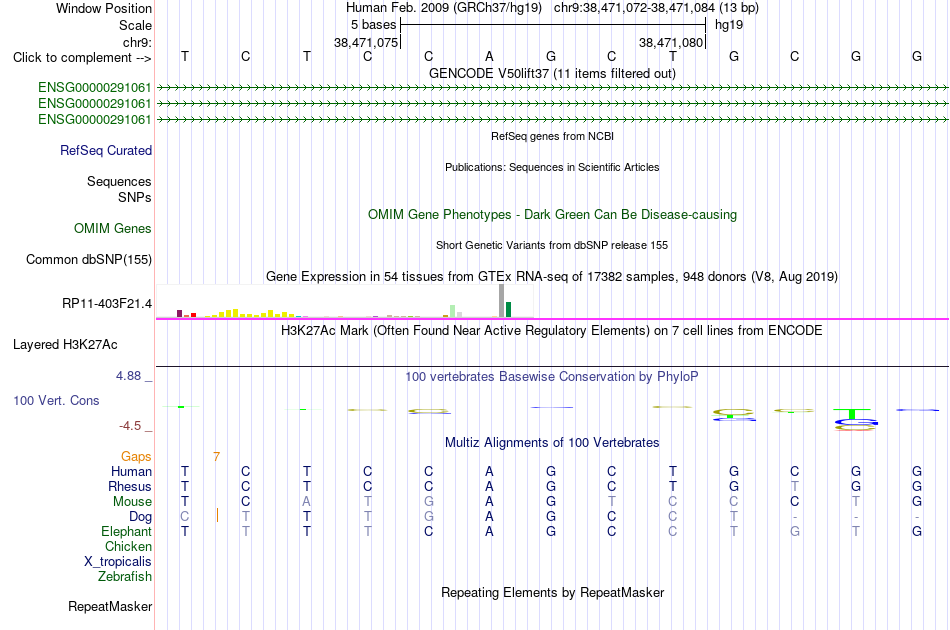Click the 'Click to complement -->' label
This screenshot has width=950, height=630.
click(x=82, y=58)
